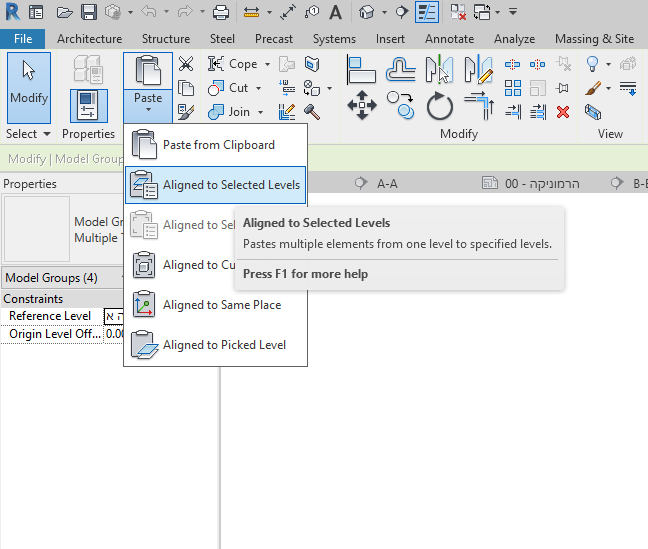The width and height of the screenshot is (648, 549).
Task: Expand the Cope dropdown arrow
Action: click(267, 64)
